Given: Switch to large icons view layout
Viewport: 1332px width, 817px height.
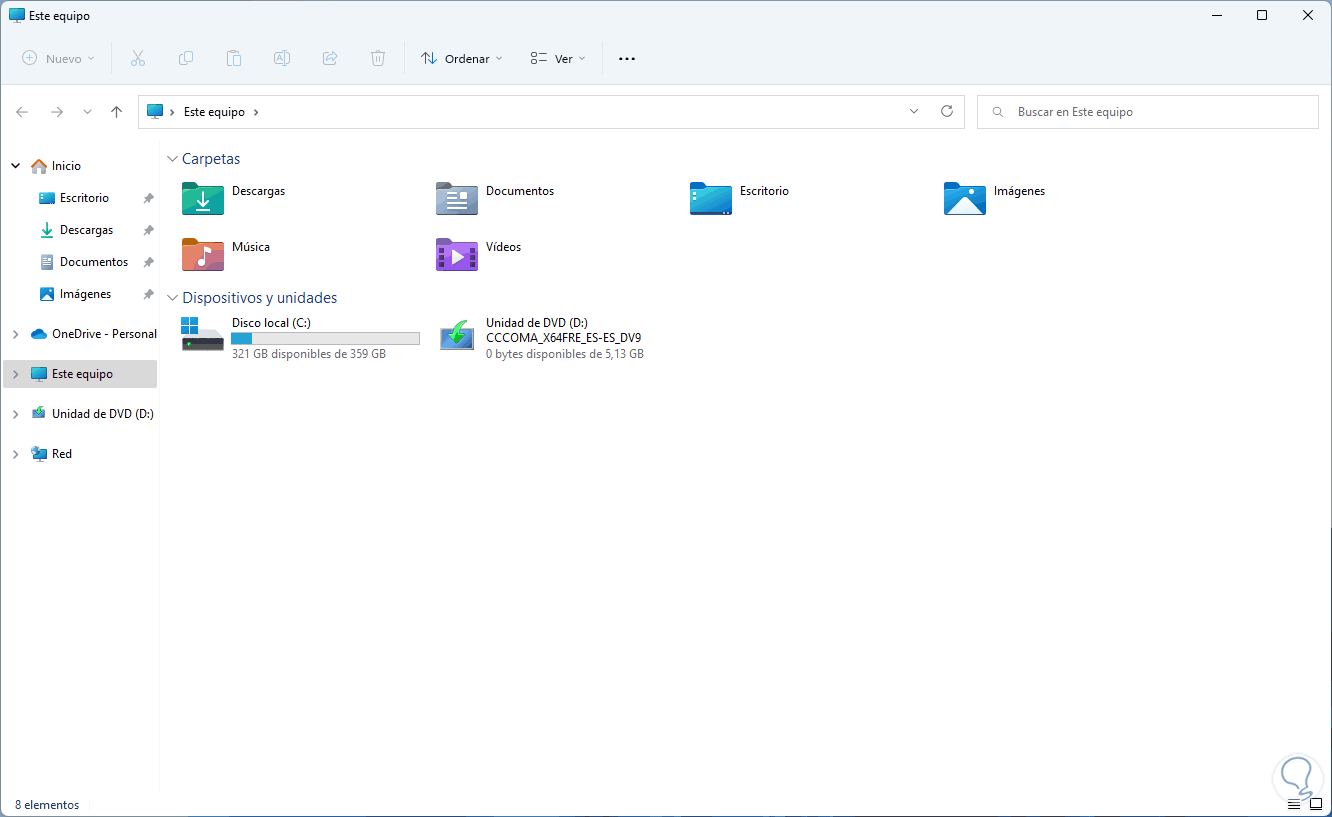Looking at the screenshot, I should tap(1316, 804).
